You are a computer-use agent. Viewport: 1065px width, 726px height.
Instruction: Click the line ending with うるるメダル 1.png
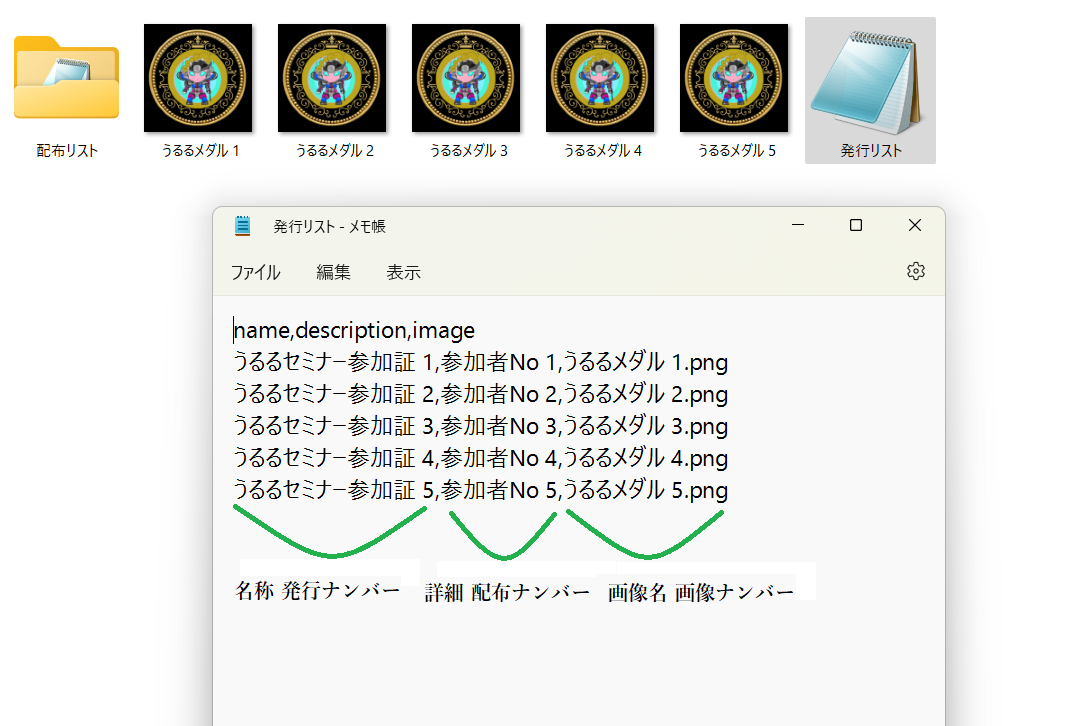pos(480,362)
